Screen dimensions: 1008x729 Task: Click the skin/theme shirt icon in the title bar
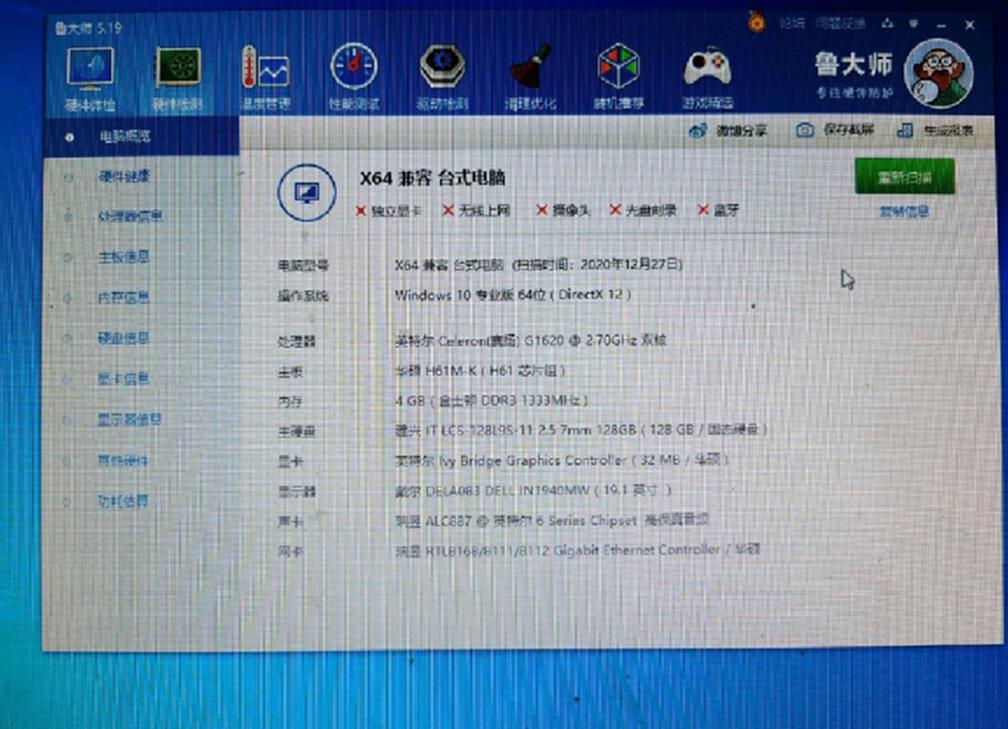click(x=887, y=24)
